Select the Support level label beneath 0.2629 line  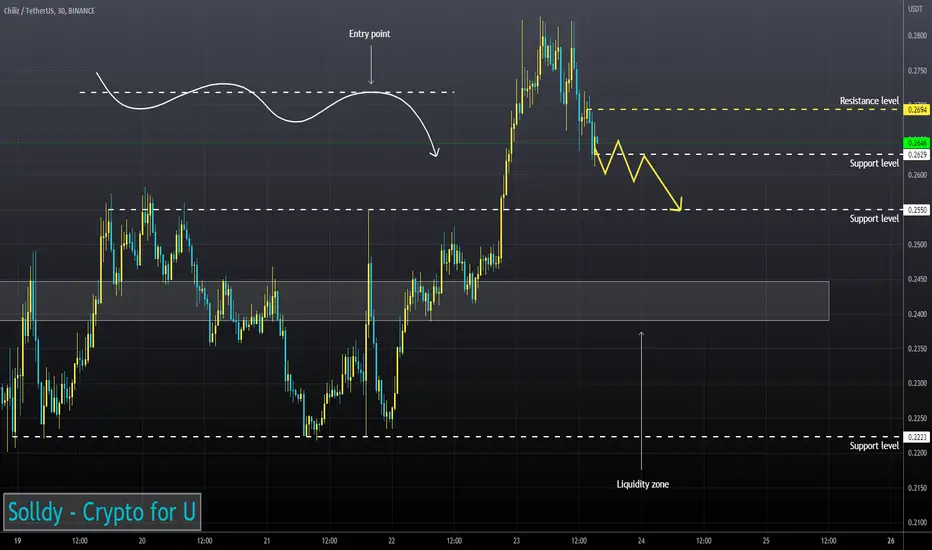[874, 164]
